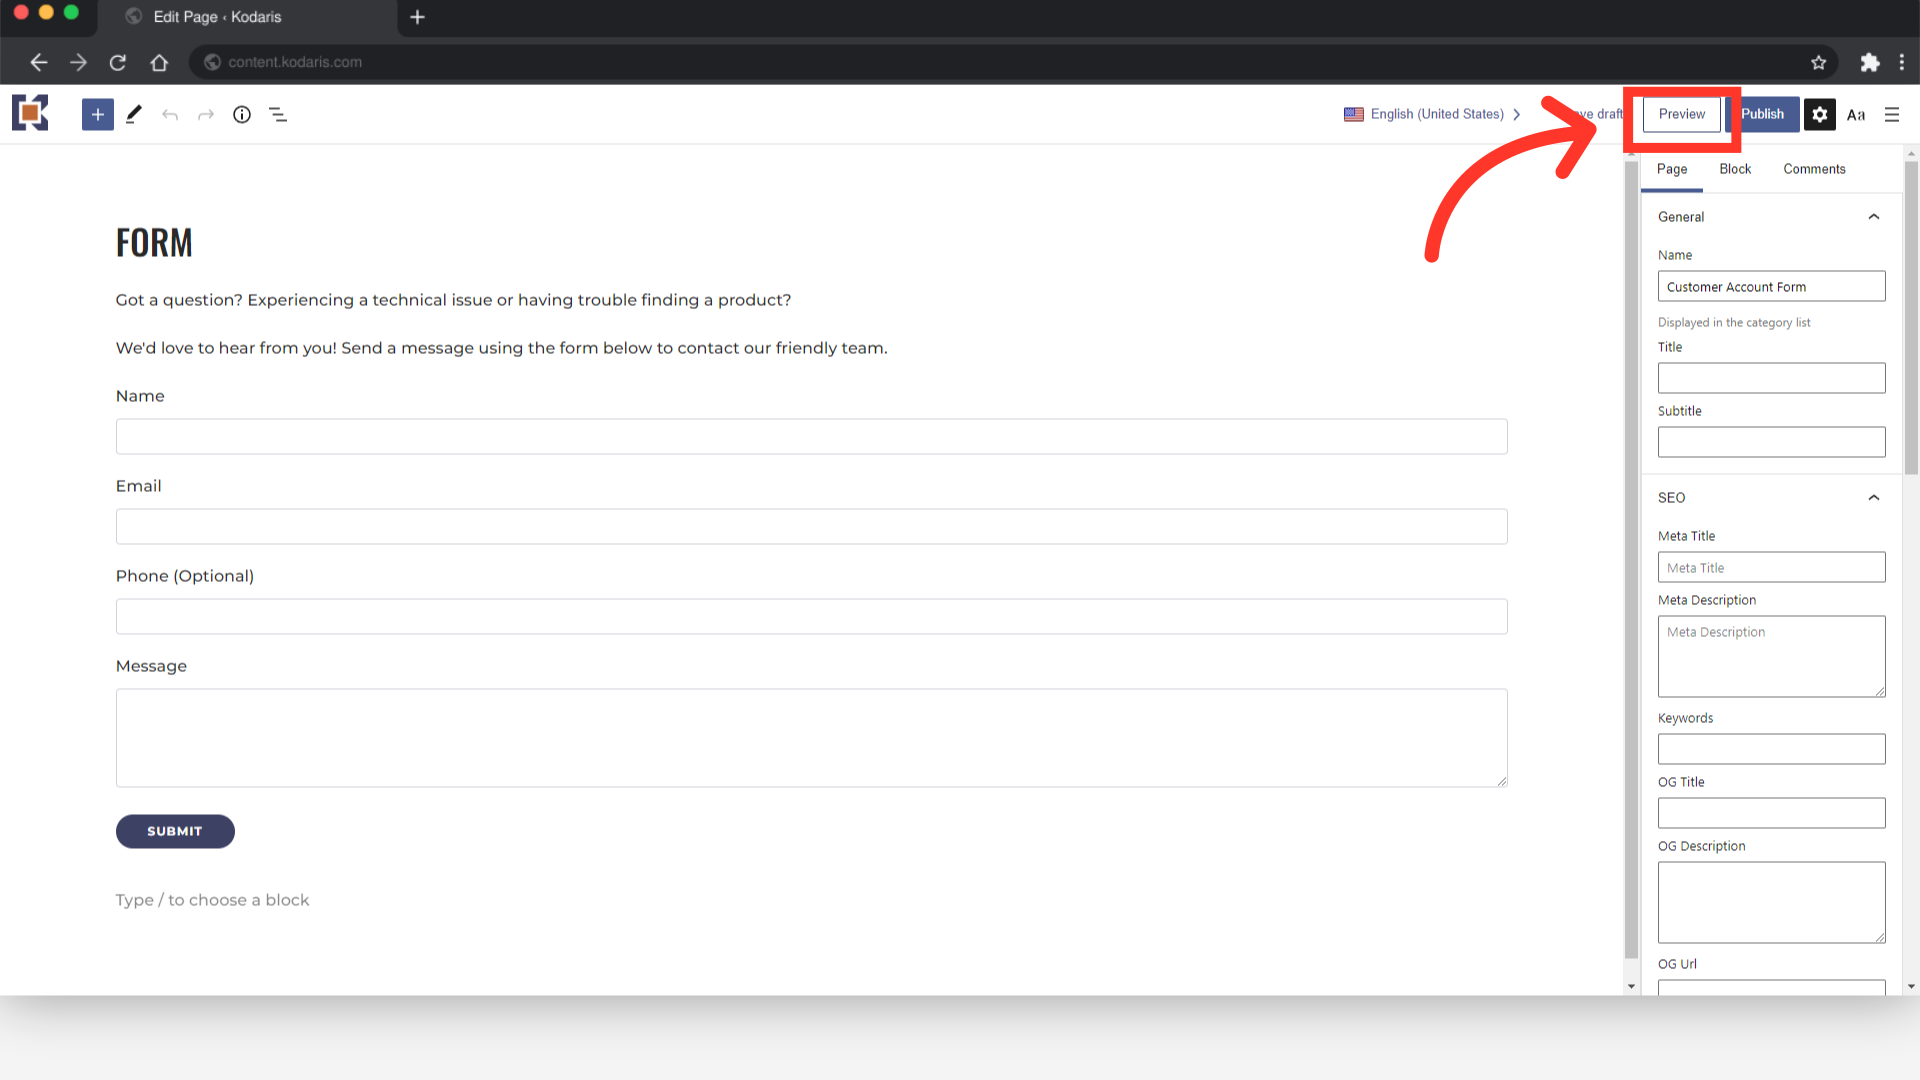Viewport: 1920px width, 1080px height.
Task: Select the pencil edit tool
Action: click(x=134, y=115)
